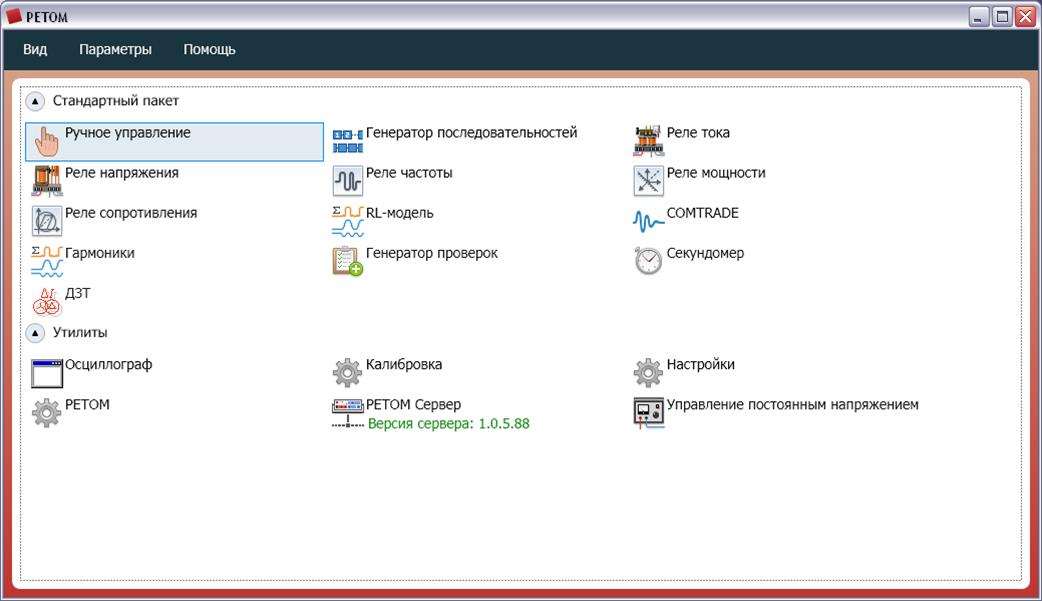Click the Реле напряжения label
Screen dimensions: 1042x601
[122, 173]
